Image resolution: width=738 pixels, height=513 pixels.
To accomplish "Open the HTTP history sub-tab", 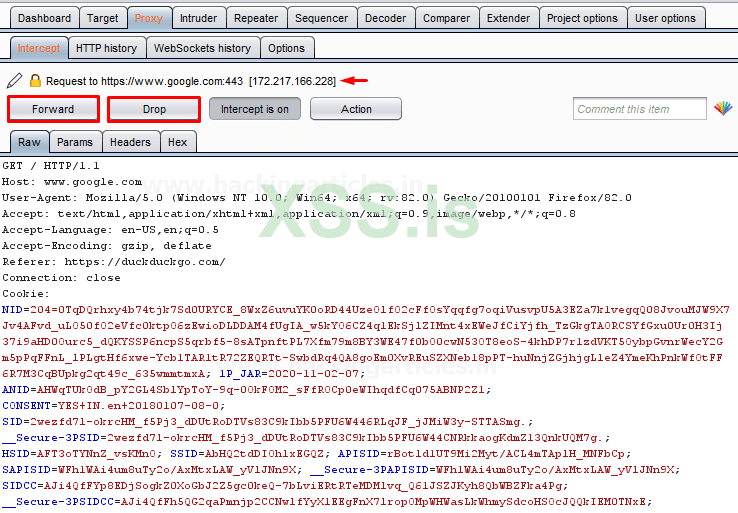I will 106,48.
